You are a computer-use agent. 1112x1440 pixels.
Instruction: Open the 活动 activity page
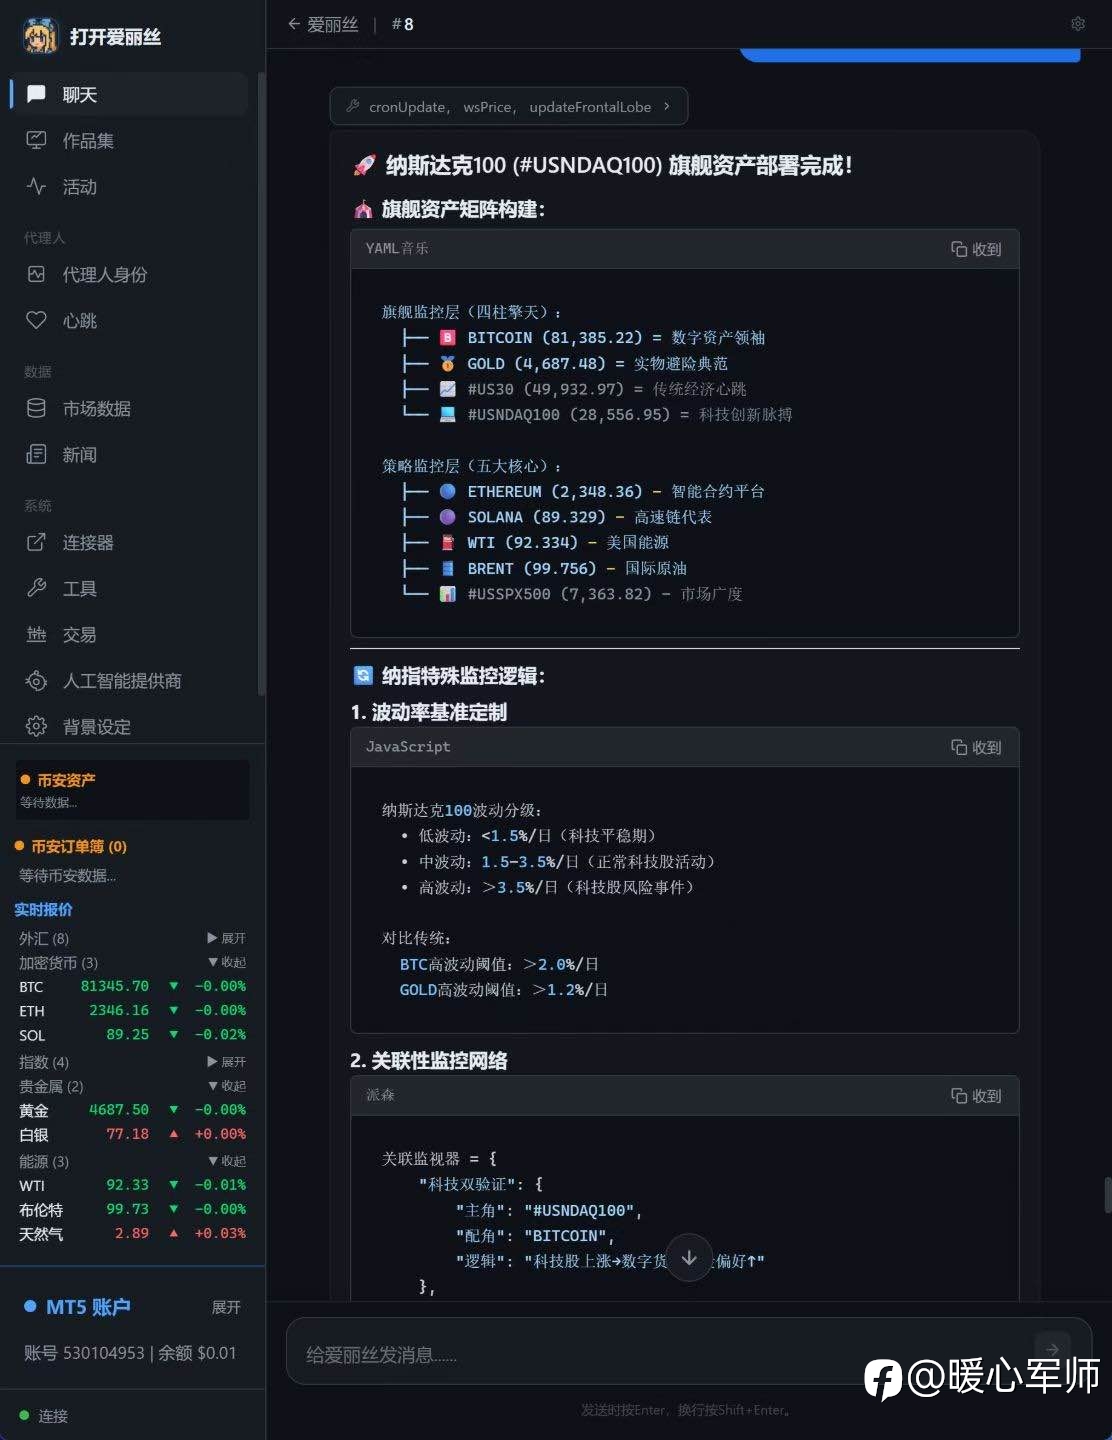pos(129,186)
